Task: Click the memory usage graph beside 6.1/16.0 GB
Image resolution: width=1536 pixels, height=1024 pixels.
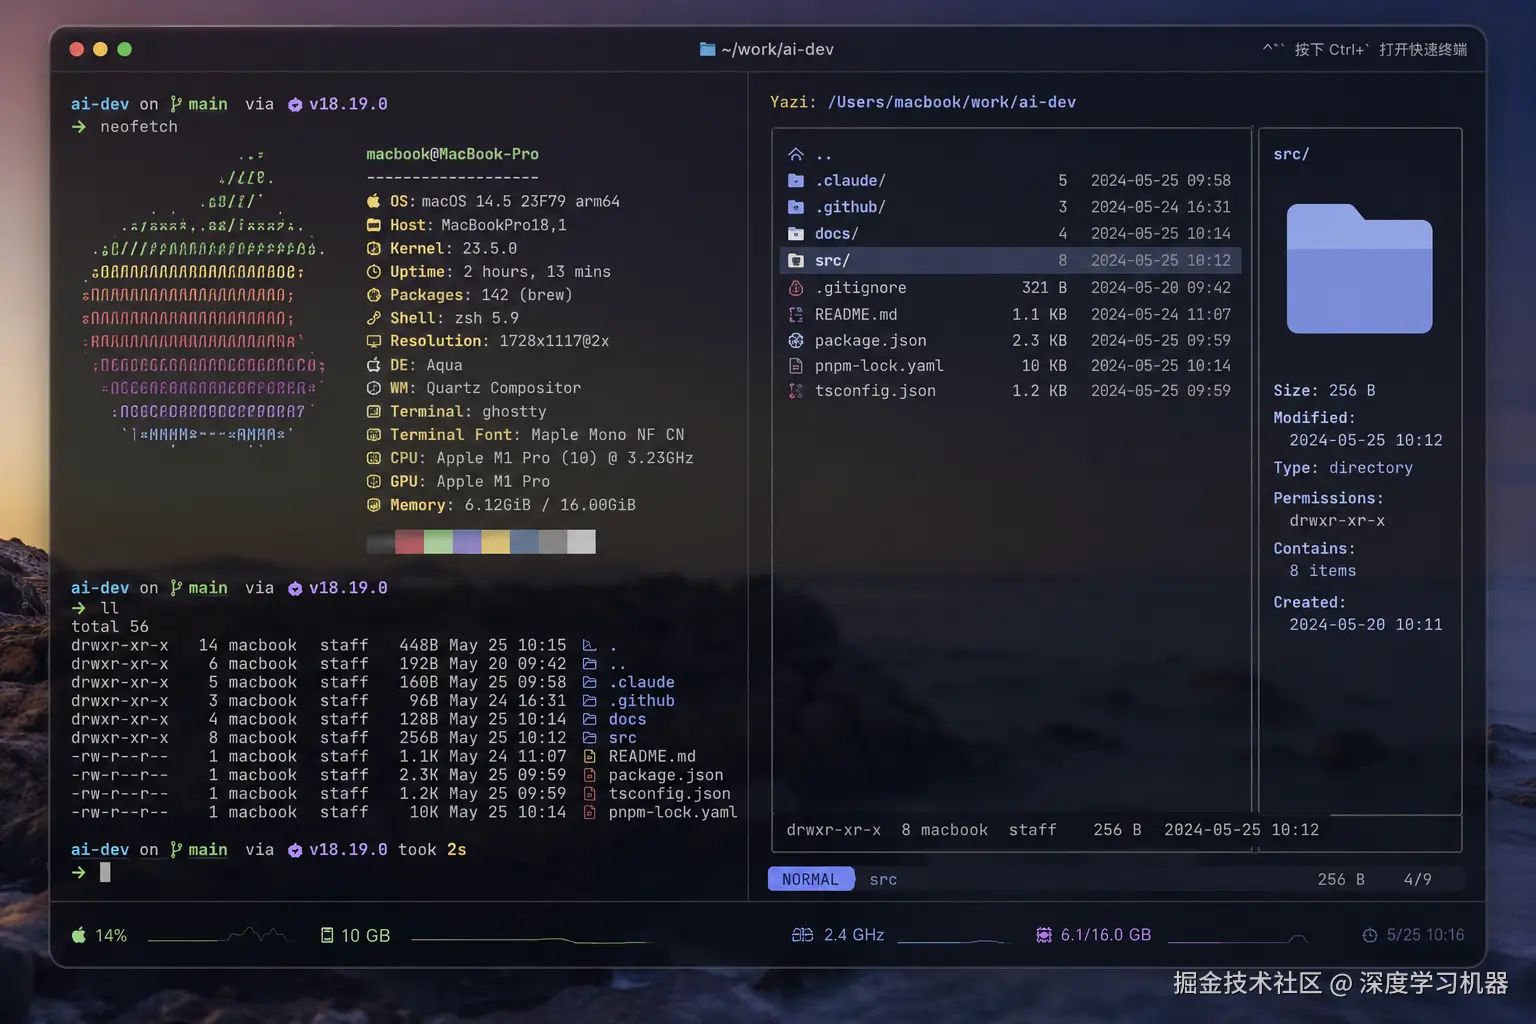Action: (1238, 937)
